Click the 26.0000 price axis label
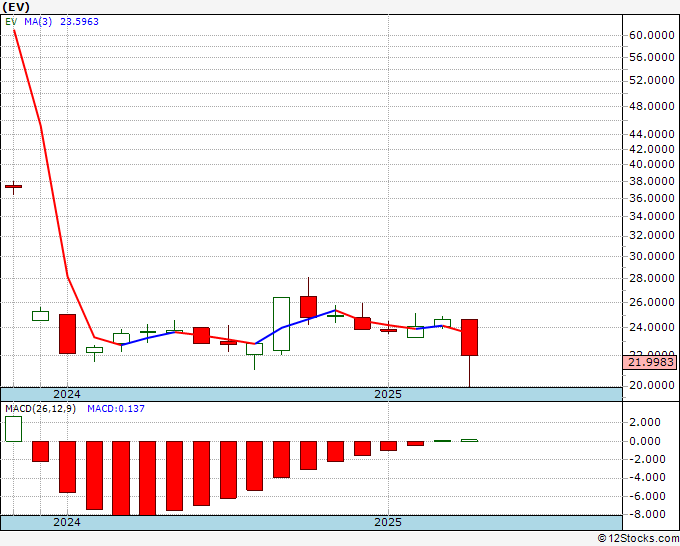 [x=651, y=302]
